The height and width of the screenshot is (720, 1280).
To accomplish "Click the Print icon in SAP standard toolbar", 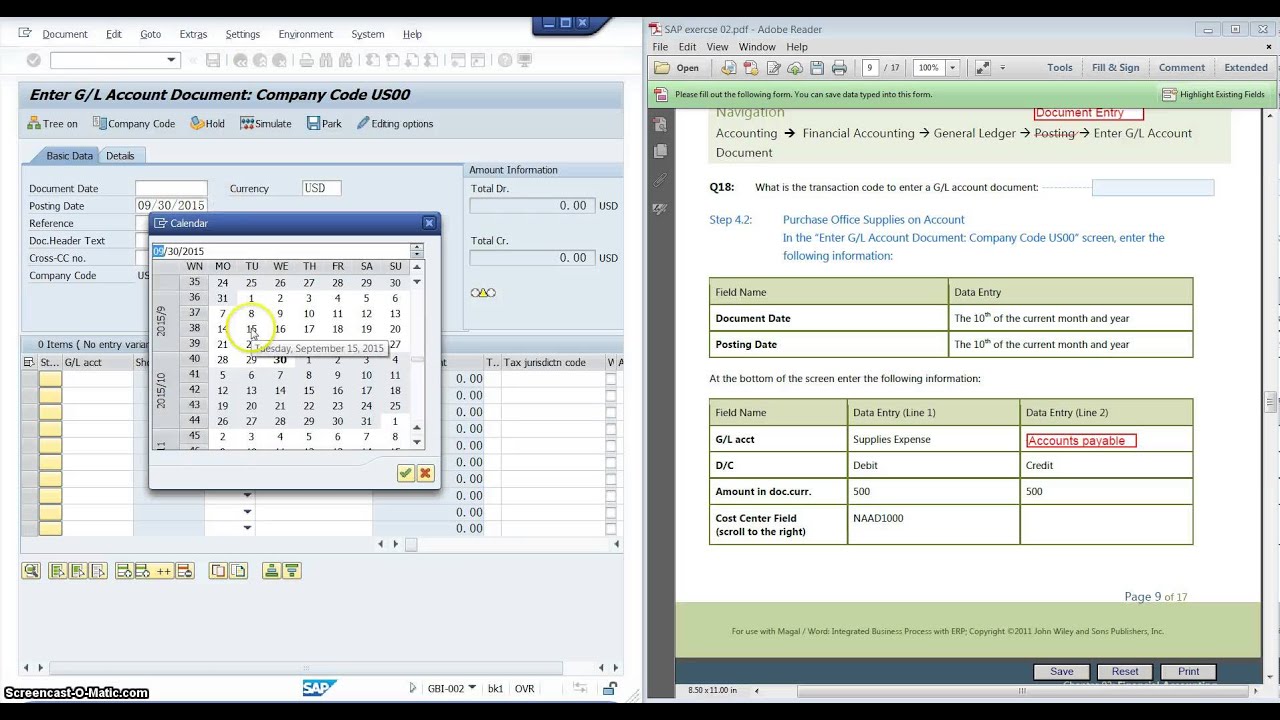I will [x=306, y=61].
